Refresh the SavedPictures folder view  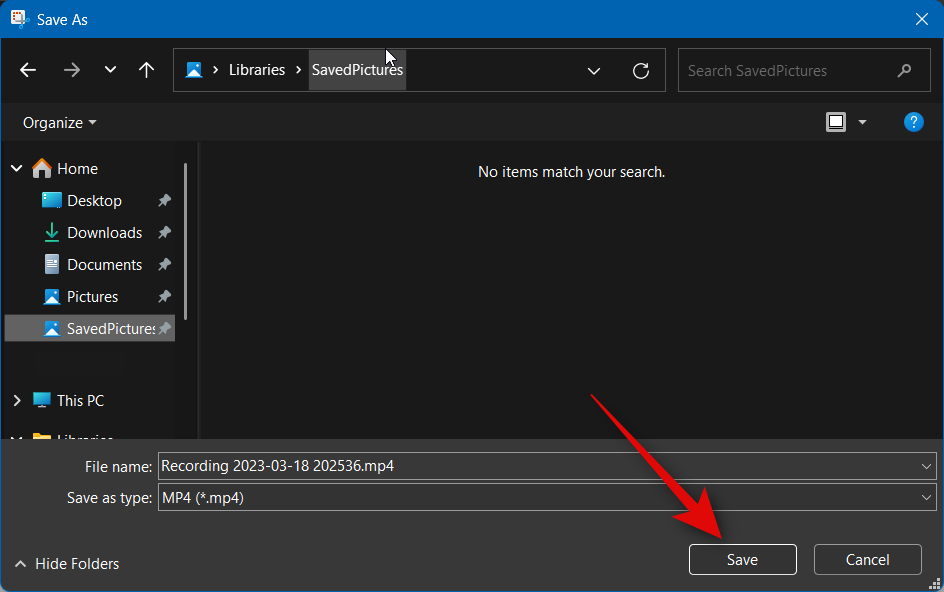coord(641,71)
